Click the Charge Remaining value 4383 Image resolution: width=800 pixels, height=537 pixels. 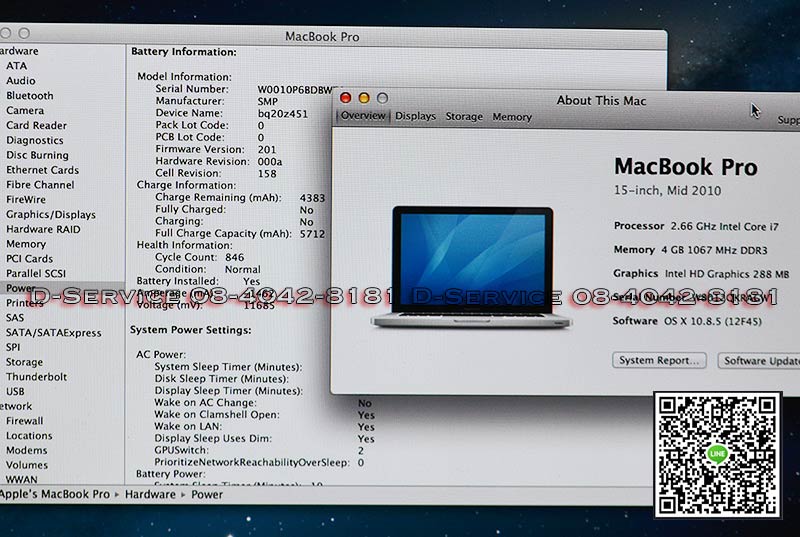click(x=312, y=198)
